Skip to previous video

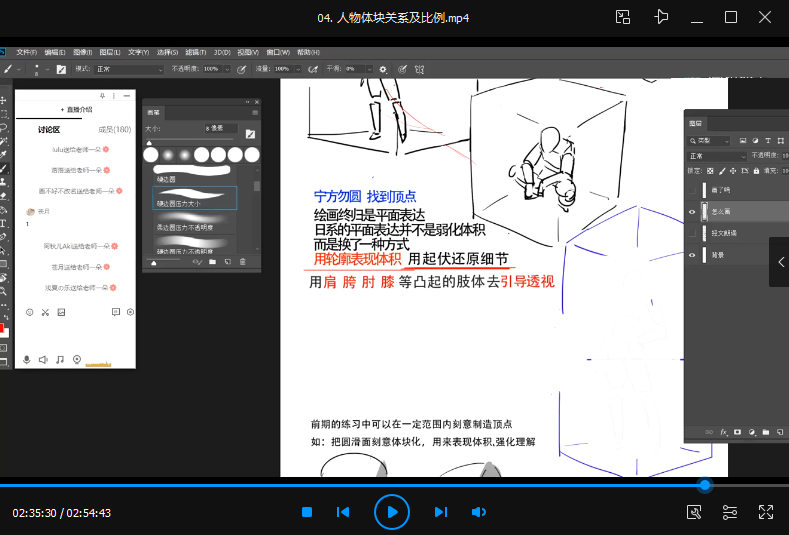click(343, 512)
